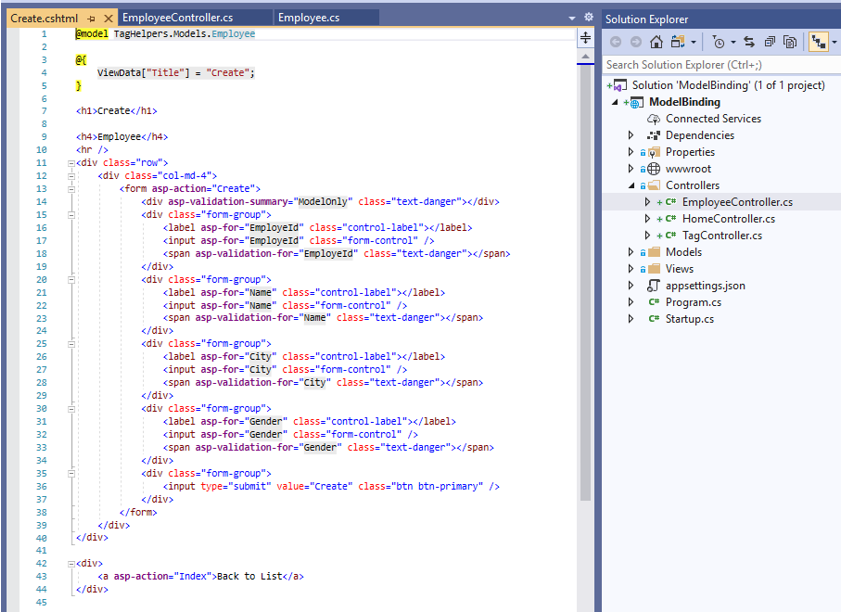This screenshot has height=613, width=844.
Task: Click the Back arrow in Solution Explorer
Action: pos(616,42)
